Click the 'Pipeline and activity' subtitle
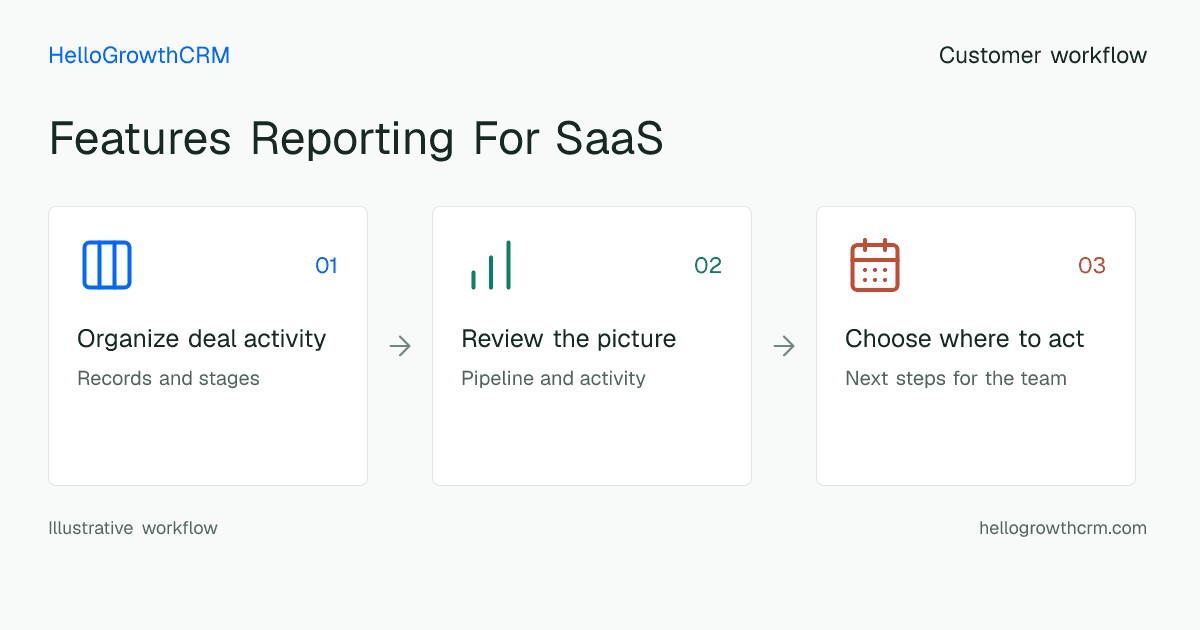The height and width of the screenshot is (630, 1200). pyautogui.click(x=553, y=379)
